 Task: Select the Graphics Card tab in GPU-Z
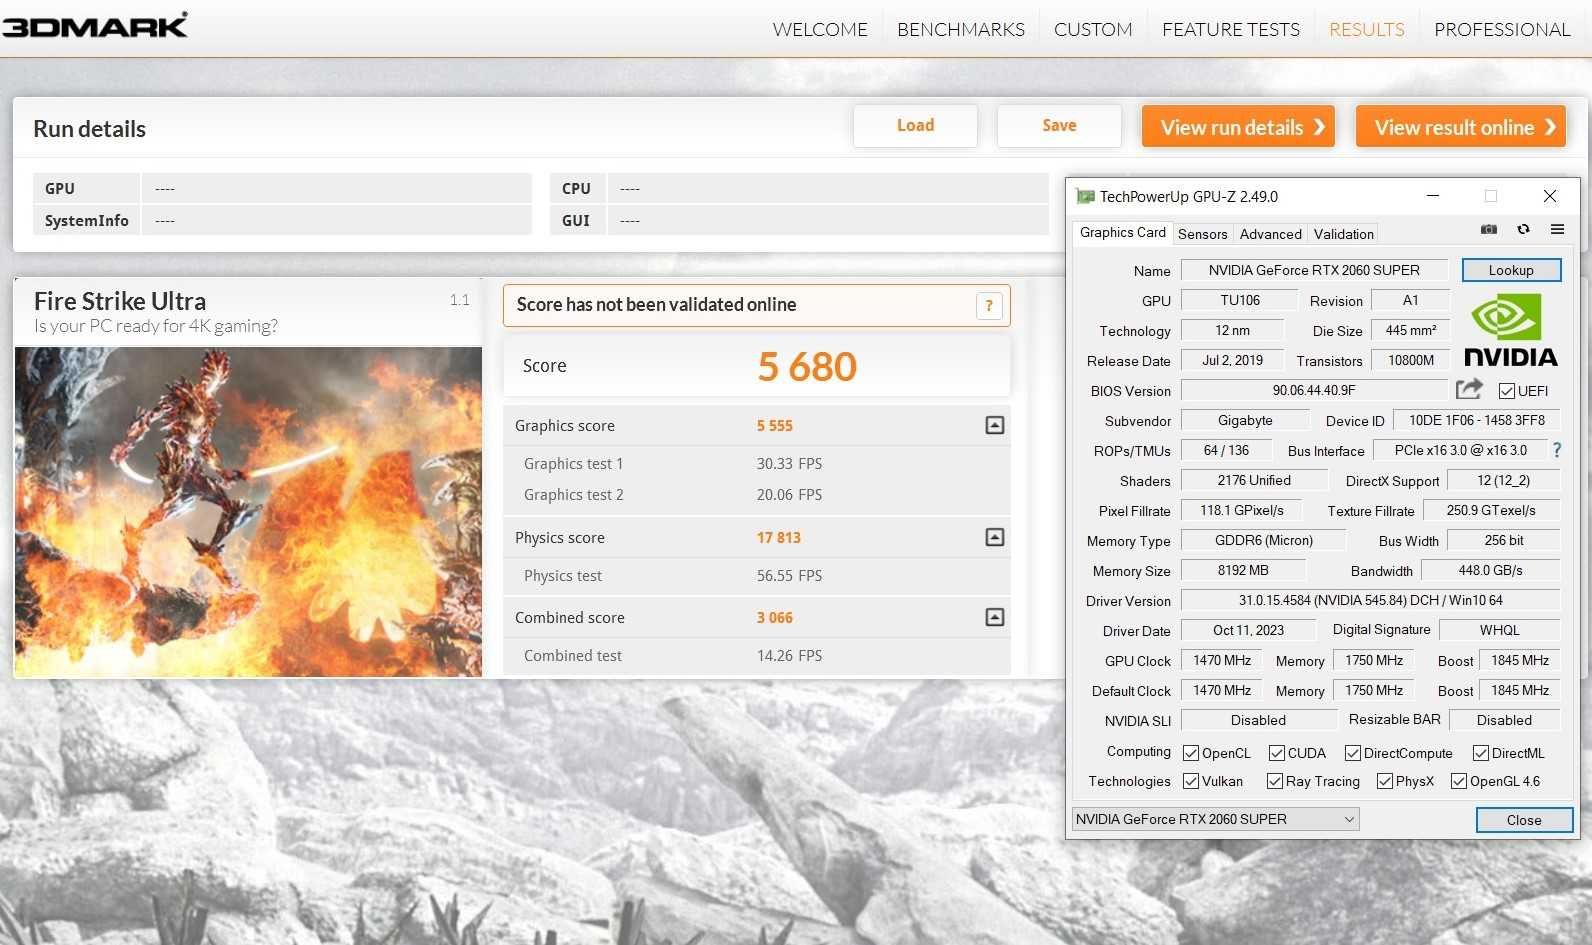(1122, 232)
